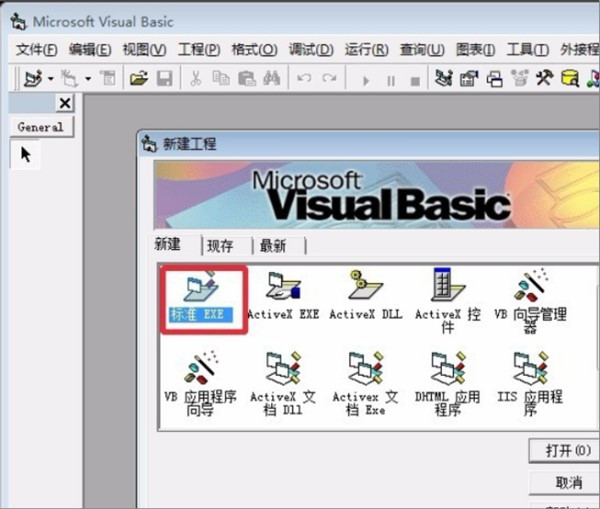The image size is (600, 509).
Task: Expand dropdown arrow beside Add Form icon
Action: coord(88,79)
